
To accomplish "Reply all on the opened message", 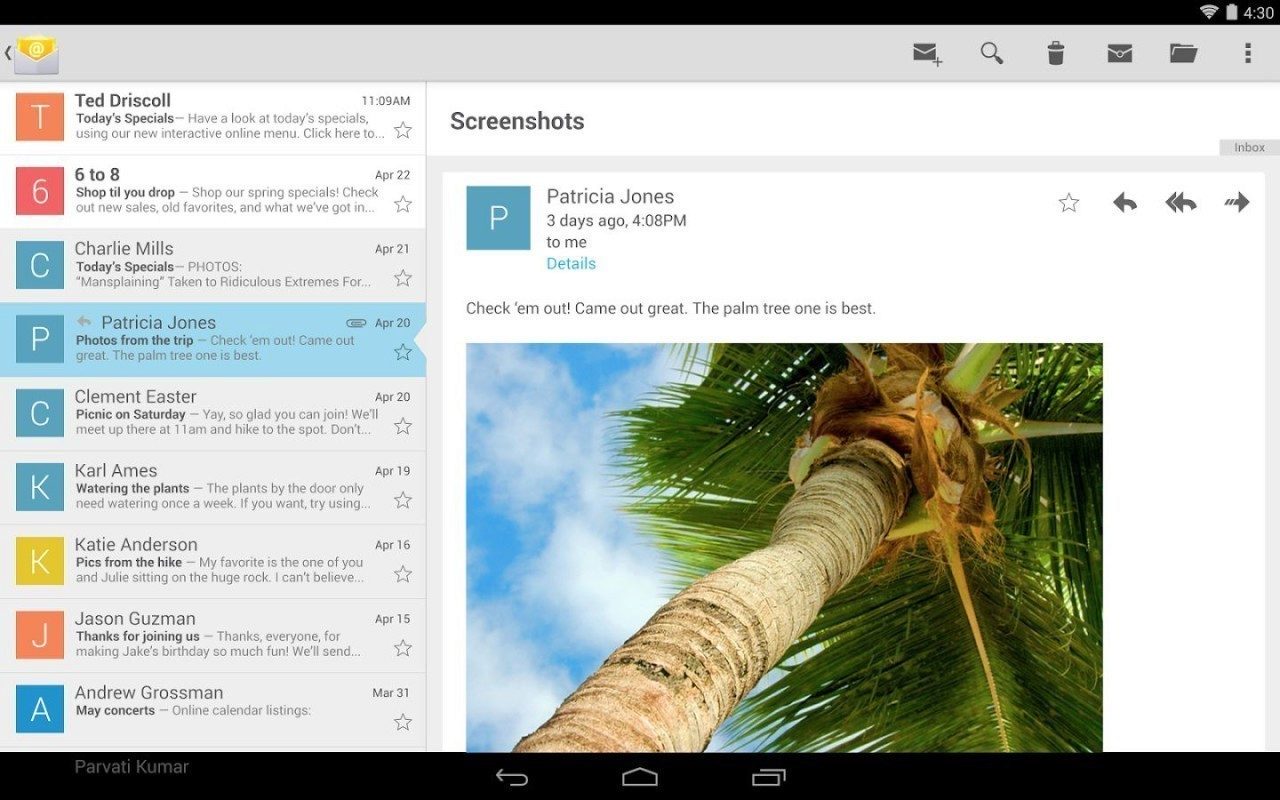I will 1181,203.
